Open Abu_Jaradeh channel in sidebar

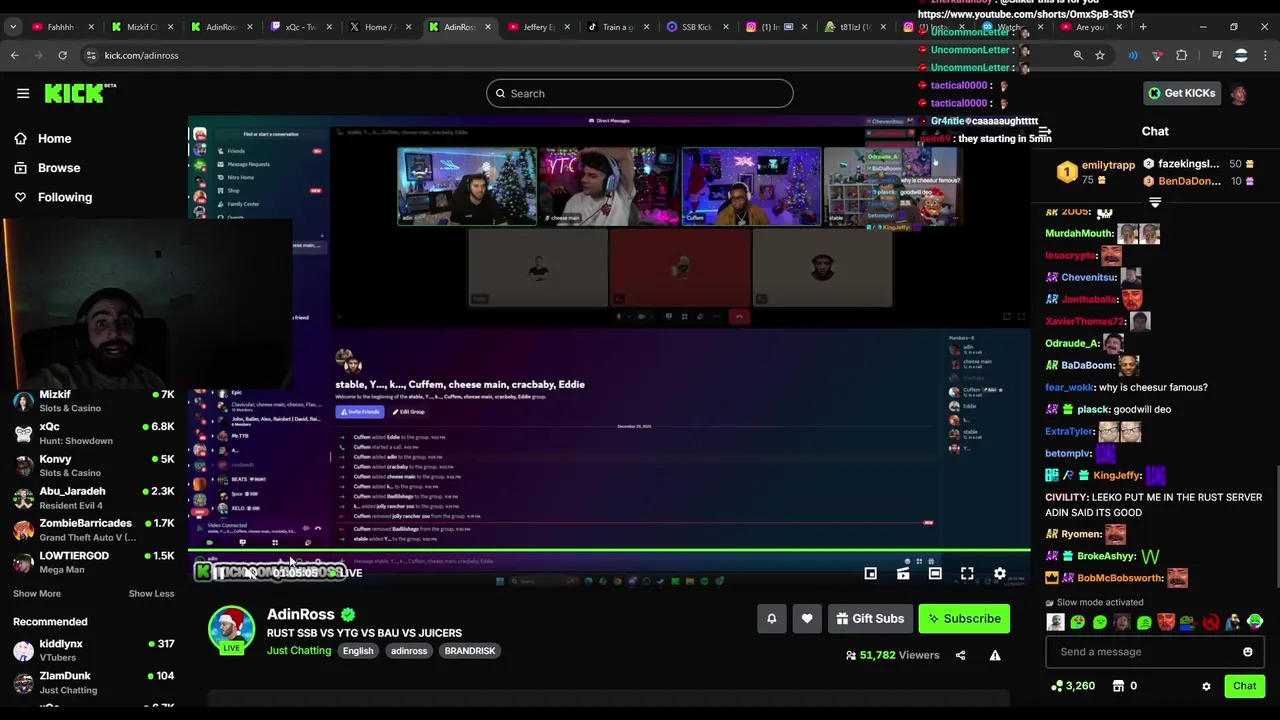click(94, 497)
